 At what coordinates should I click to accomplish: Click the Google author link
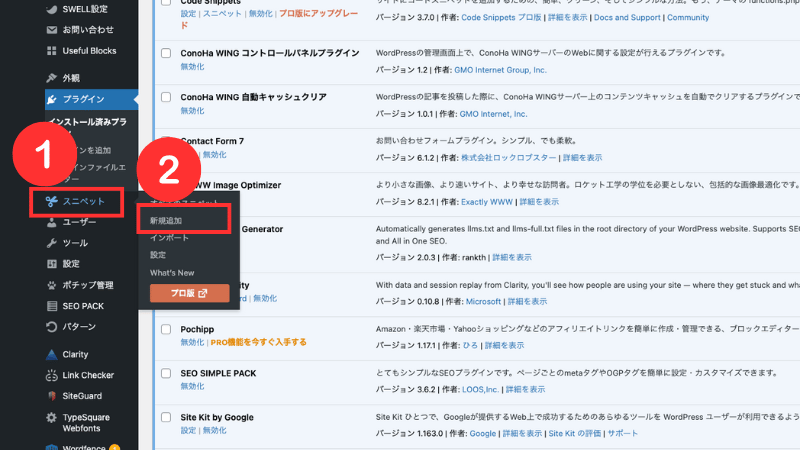click(482, 433)
